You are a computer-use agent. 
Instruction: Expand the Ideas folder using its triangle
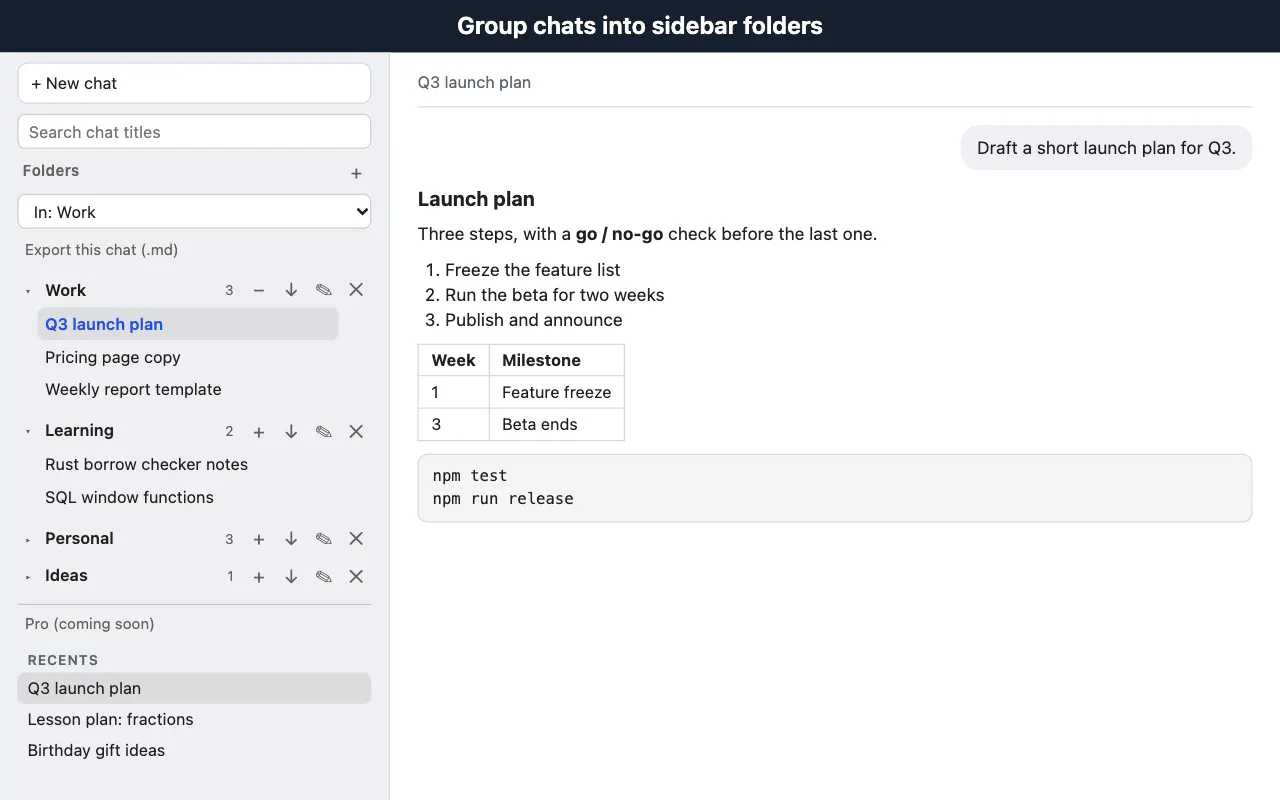coord(28,577)
